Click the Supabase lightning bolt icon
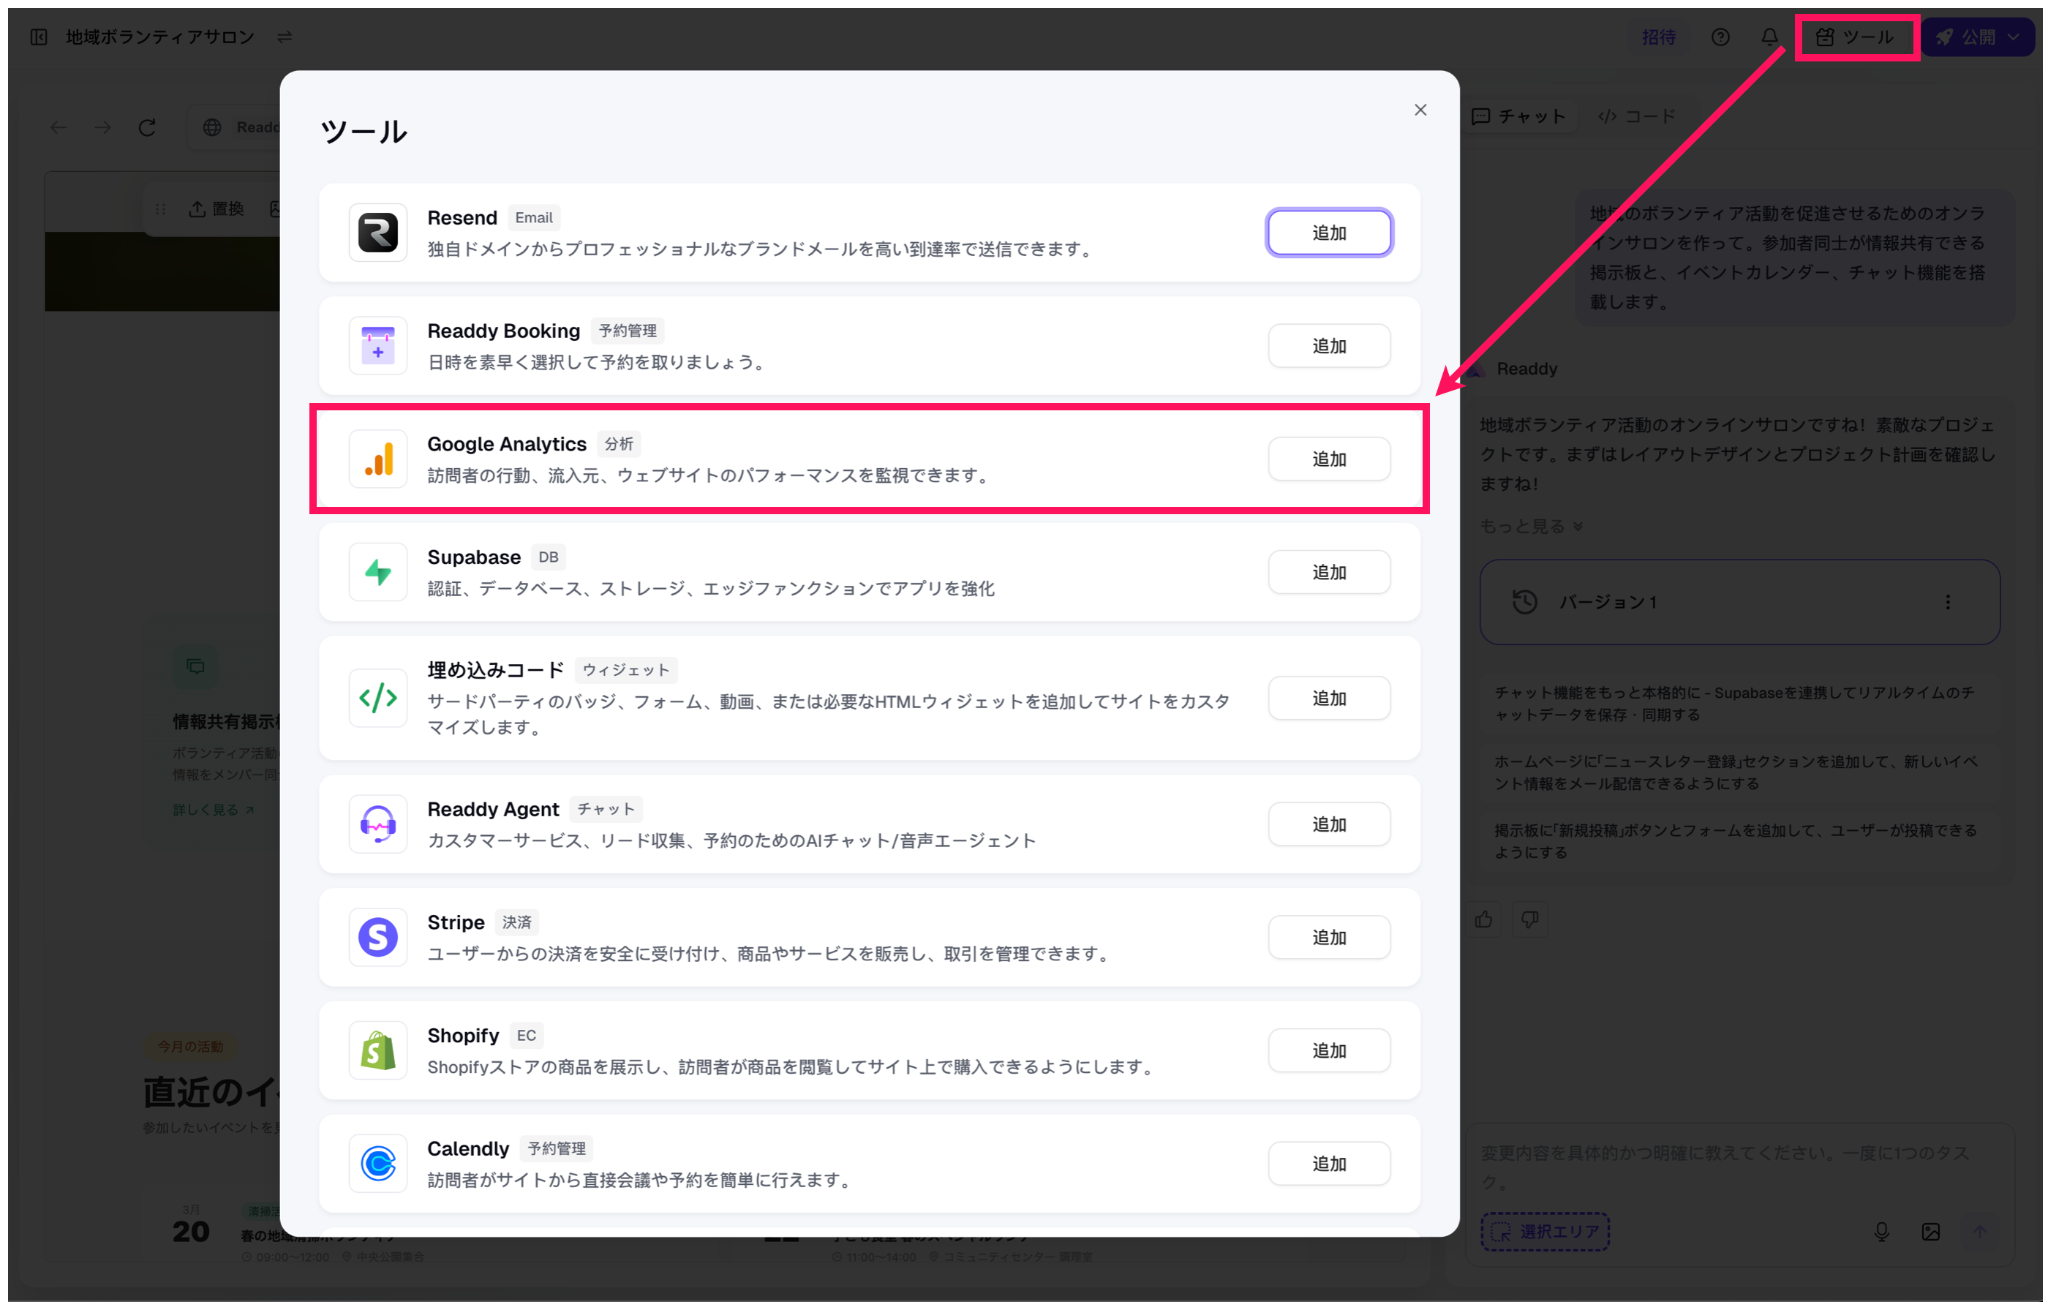The width and height of the screenshot is (2048, 1314). coord(378,572)
